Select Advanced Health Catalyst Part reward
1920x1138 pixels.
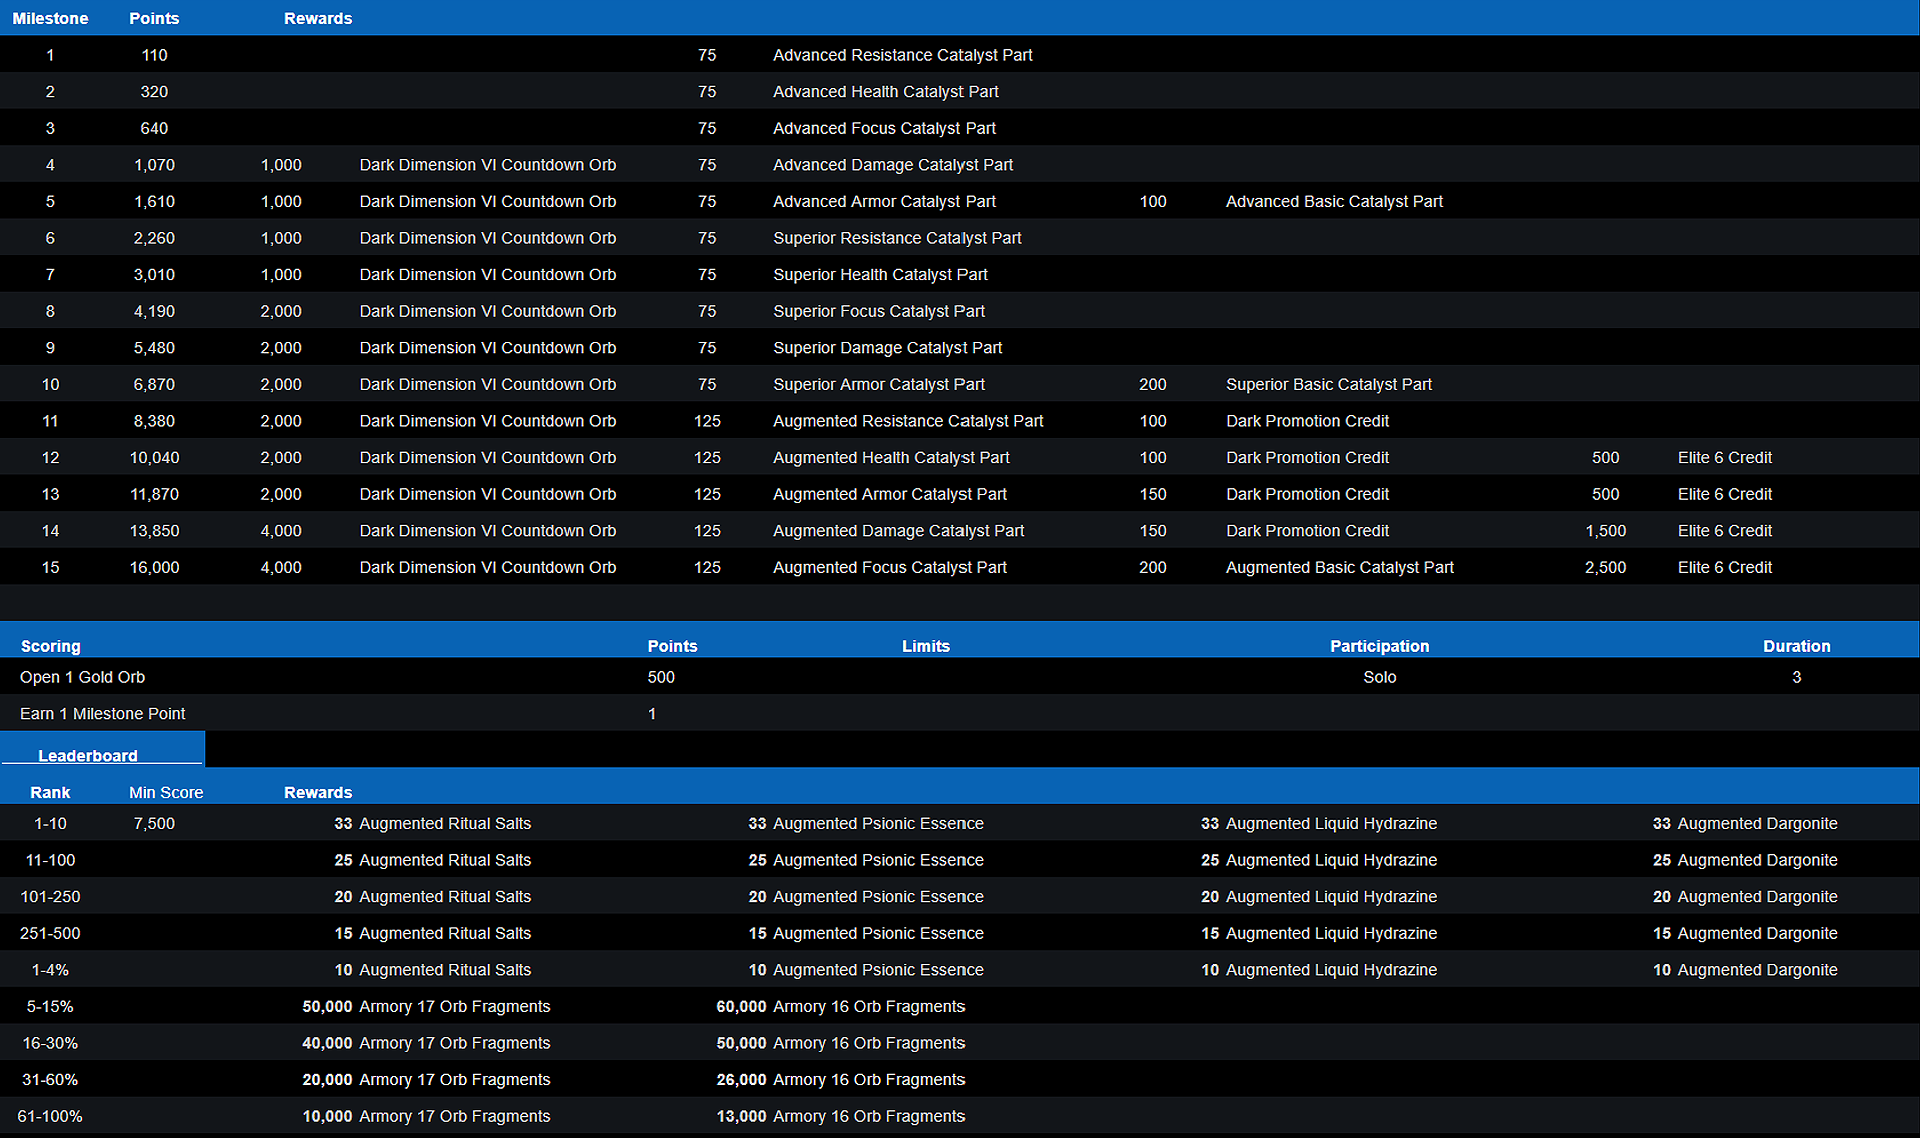coord(885,91)
